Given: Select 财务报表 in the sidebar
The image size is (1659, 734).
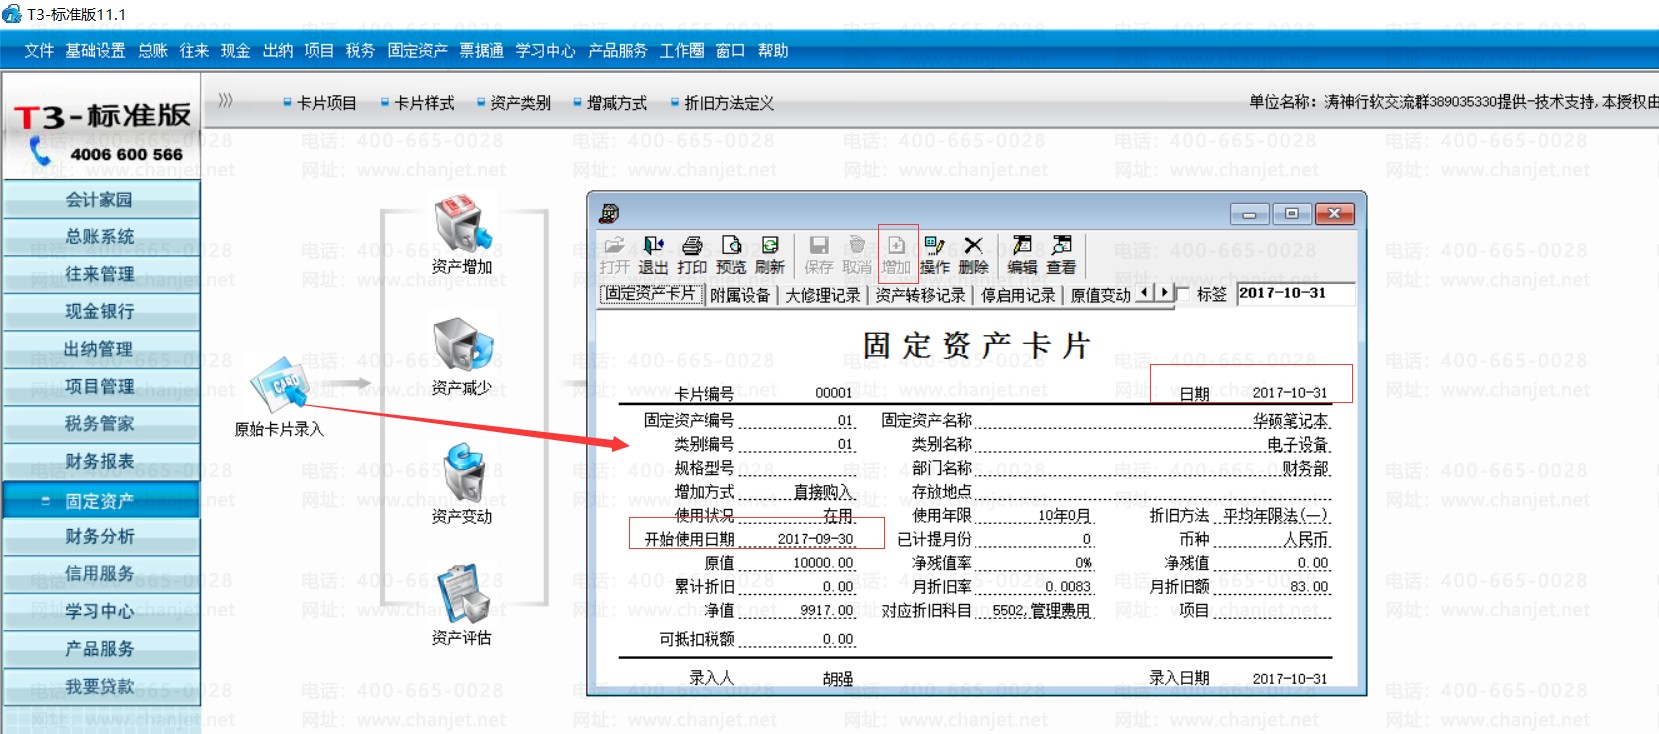Looking at the screenshot, I should 101,461.
